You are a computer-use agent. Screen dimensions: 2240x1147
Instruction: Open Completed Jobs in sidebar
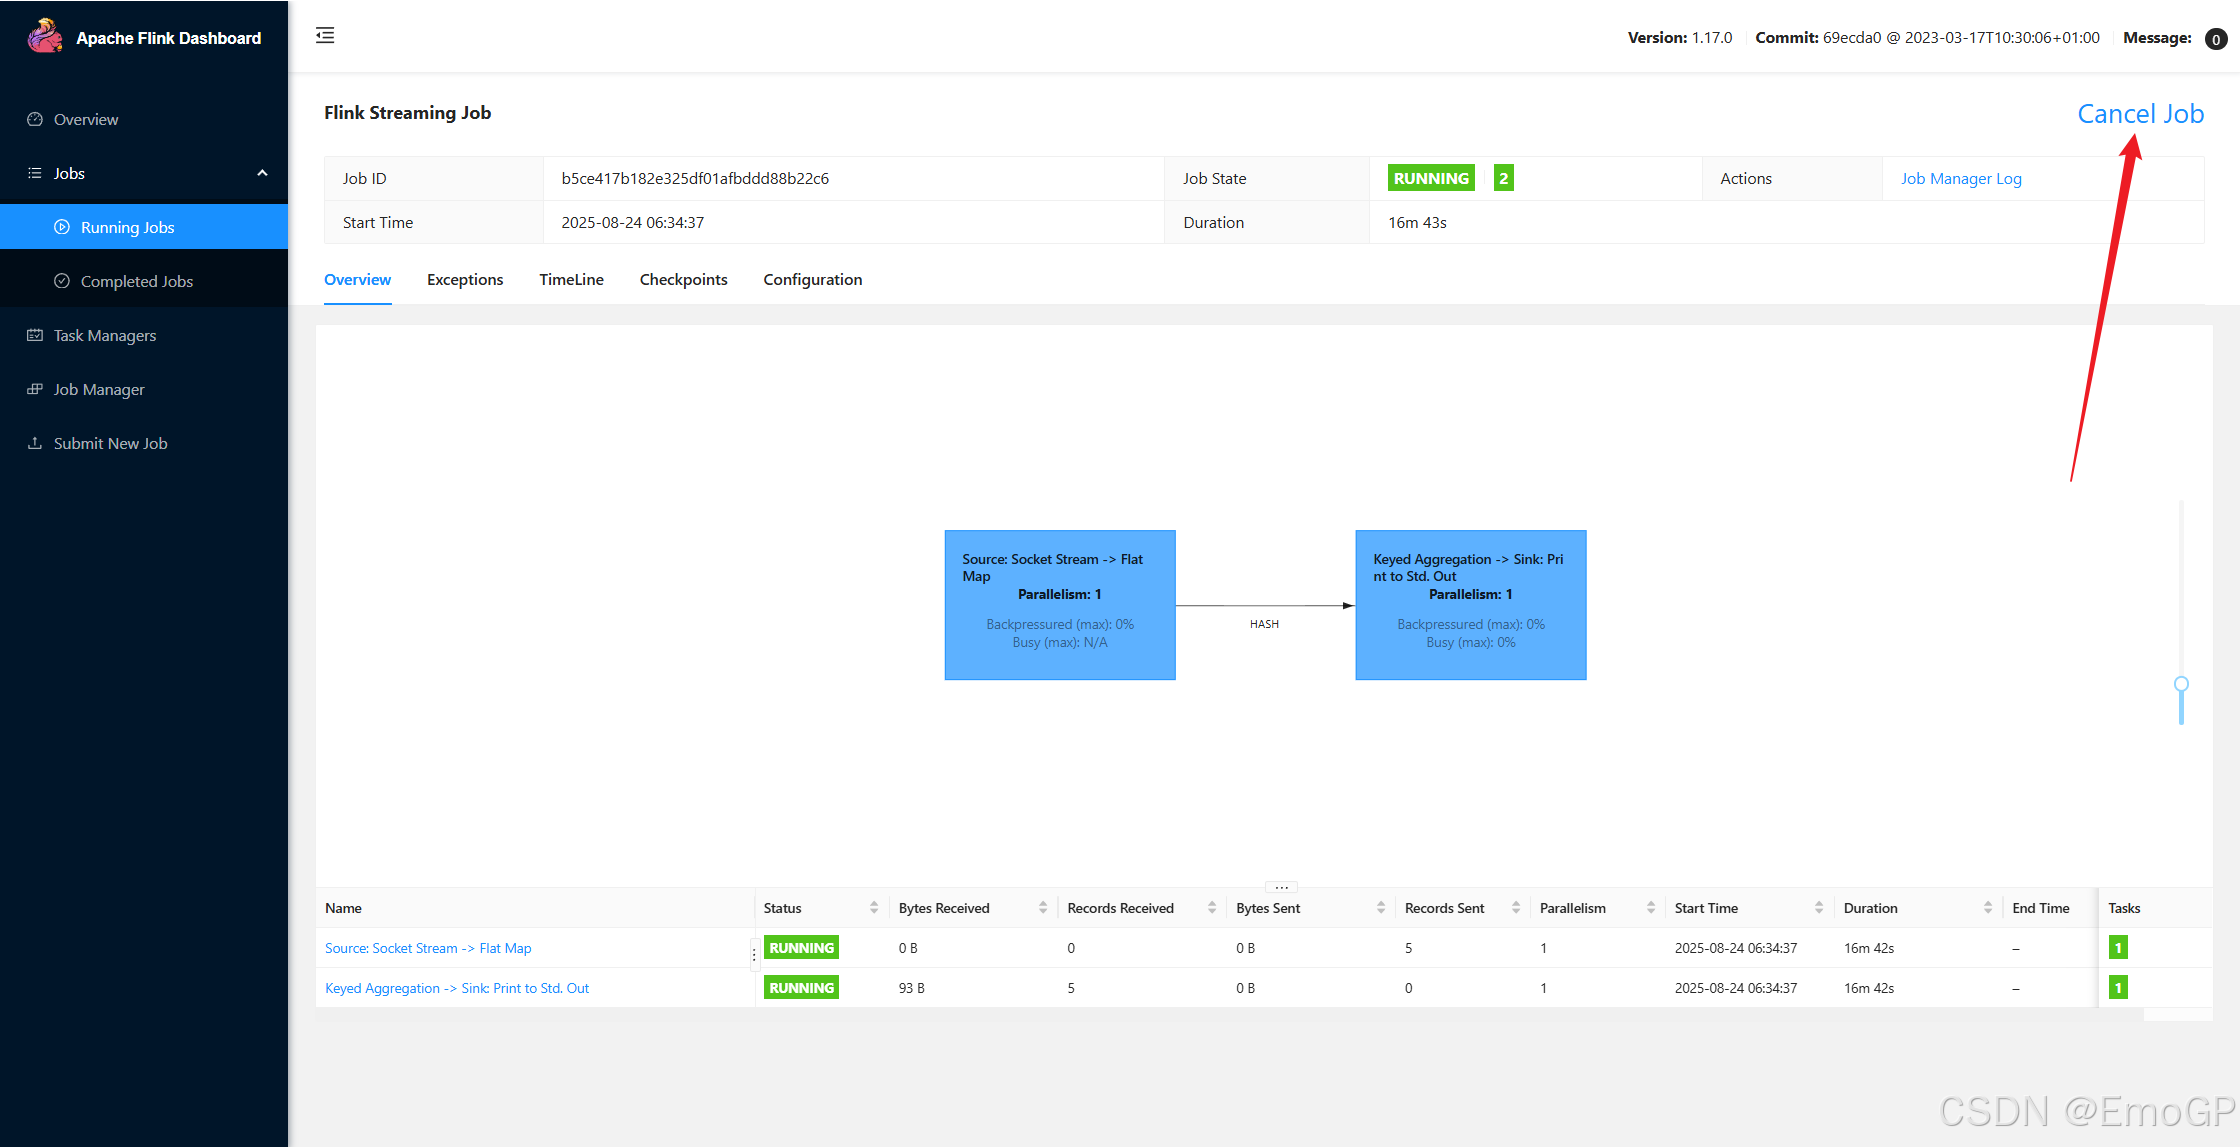point(144,281)
